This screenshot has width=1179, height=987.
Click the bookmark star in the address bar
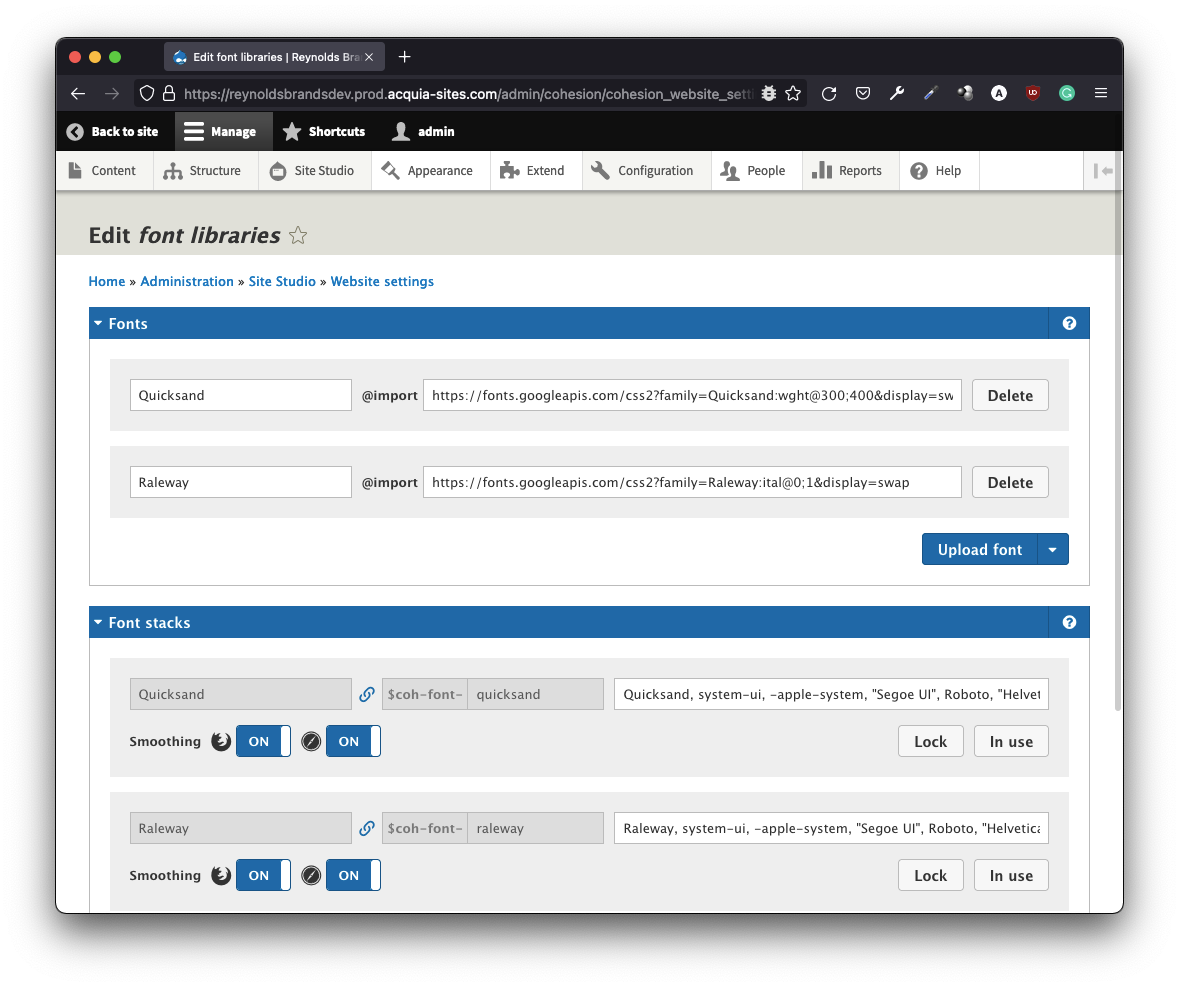point(793,93)
